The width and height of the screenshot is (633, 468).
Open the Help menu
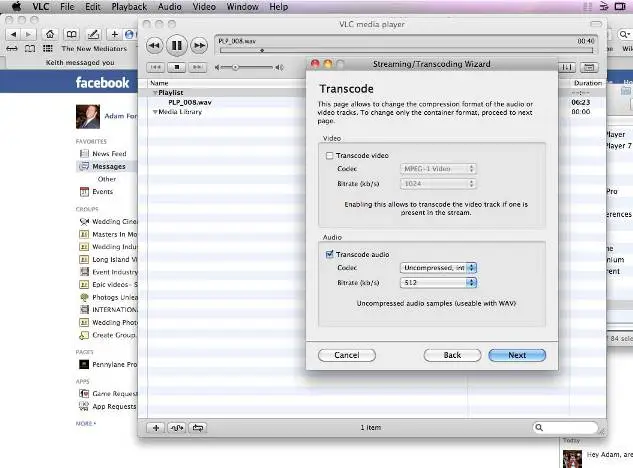pyautogui.click(x=279, y=6)
